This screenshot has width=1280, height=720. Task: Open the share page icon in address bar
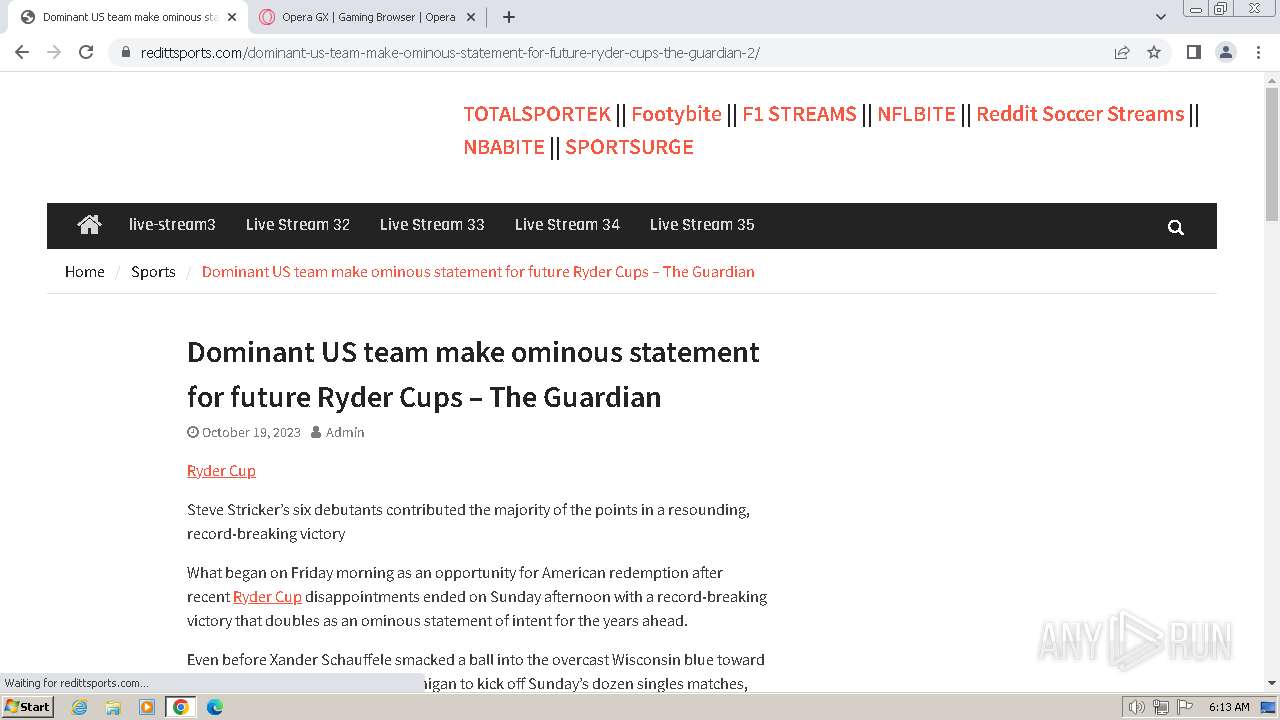[x=1122, y=52]
